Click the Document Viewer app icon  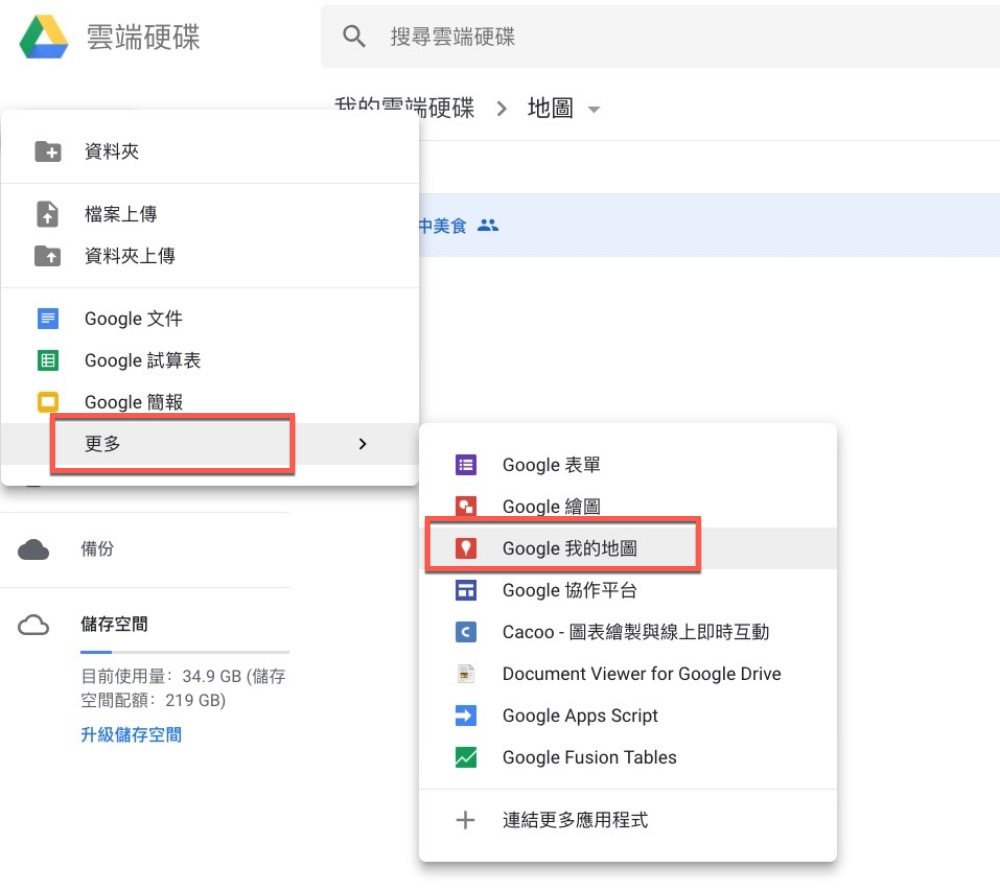click(466, 674)
